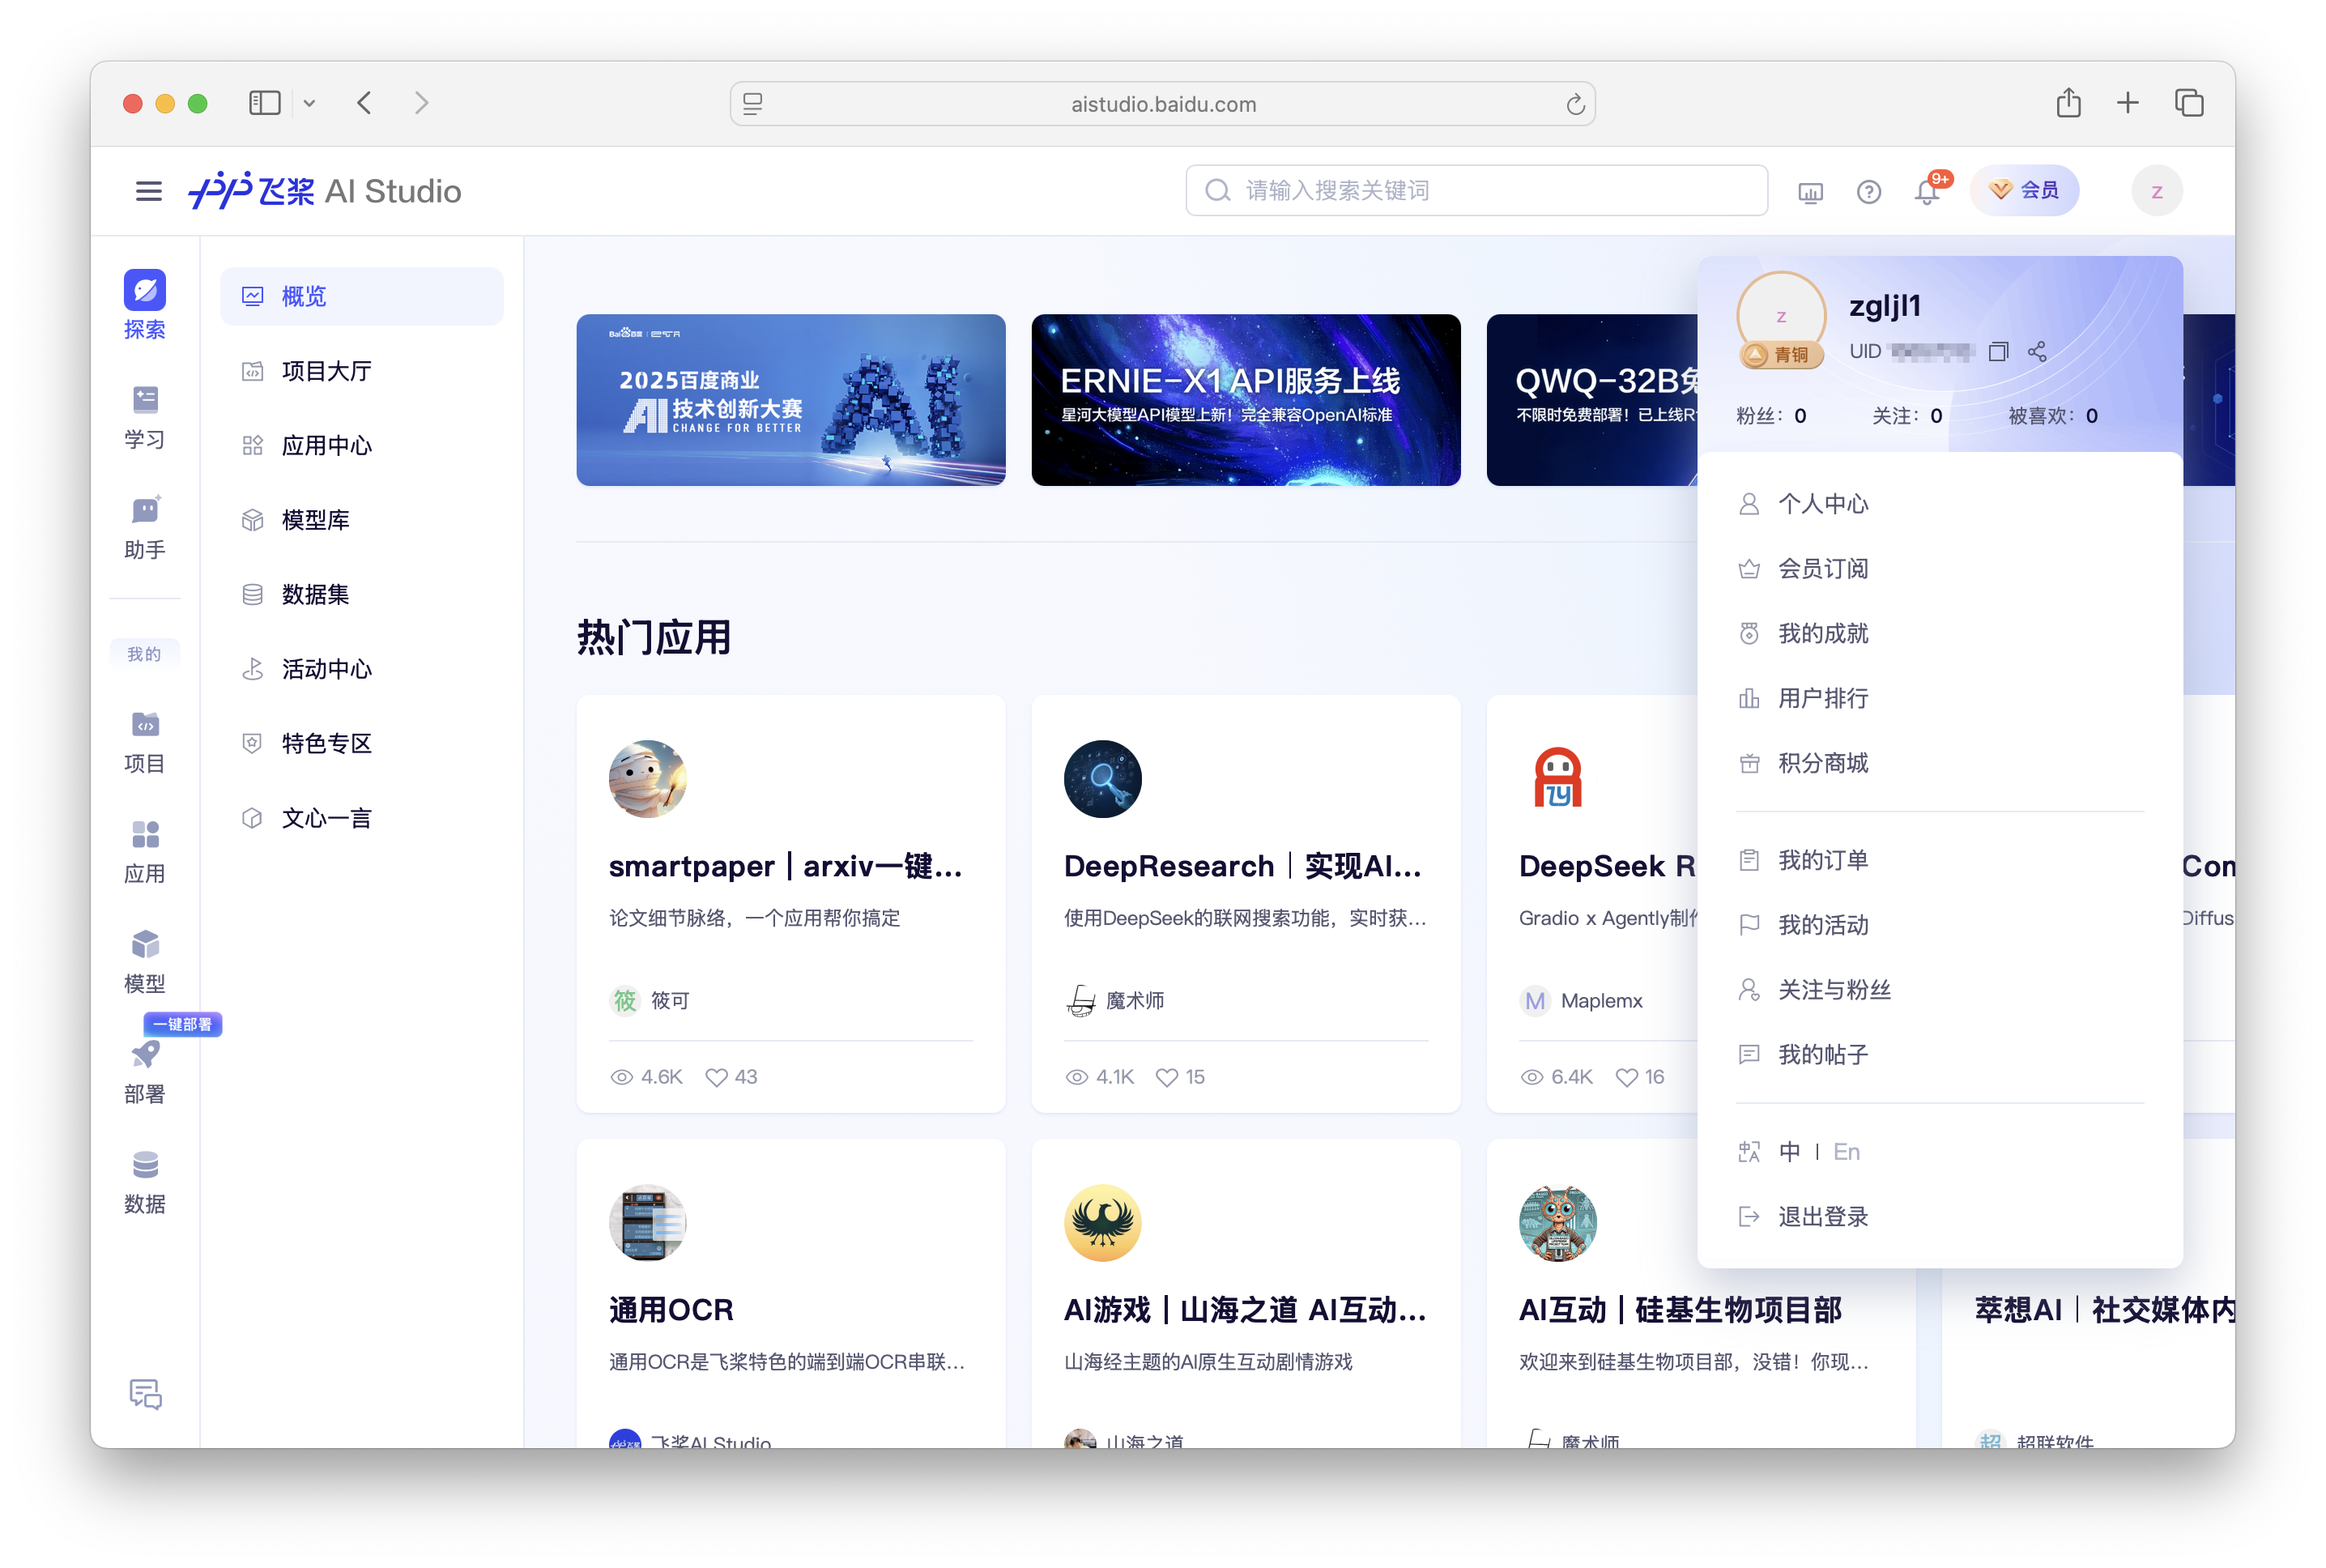2326x1568 pixels.
Task: Open the avatar menu in the top right
Action: click(x=2157, y=190)
